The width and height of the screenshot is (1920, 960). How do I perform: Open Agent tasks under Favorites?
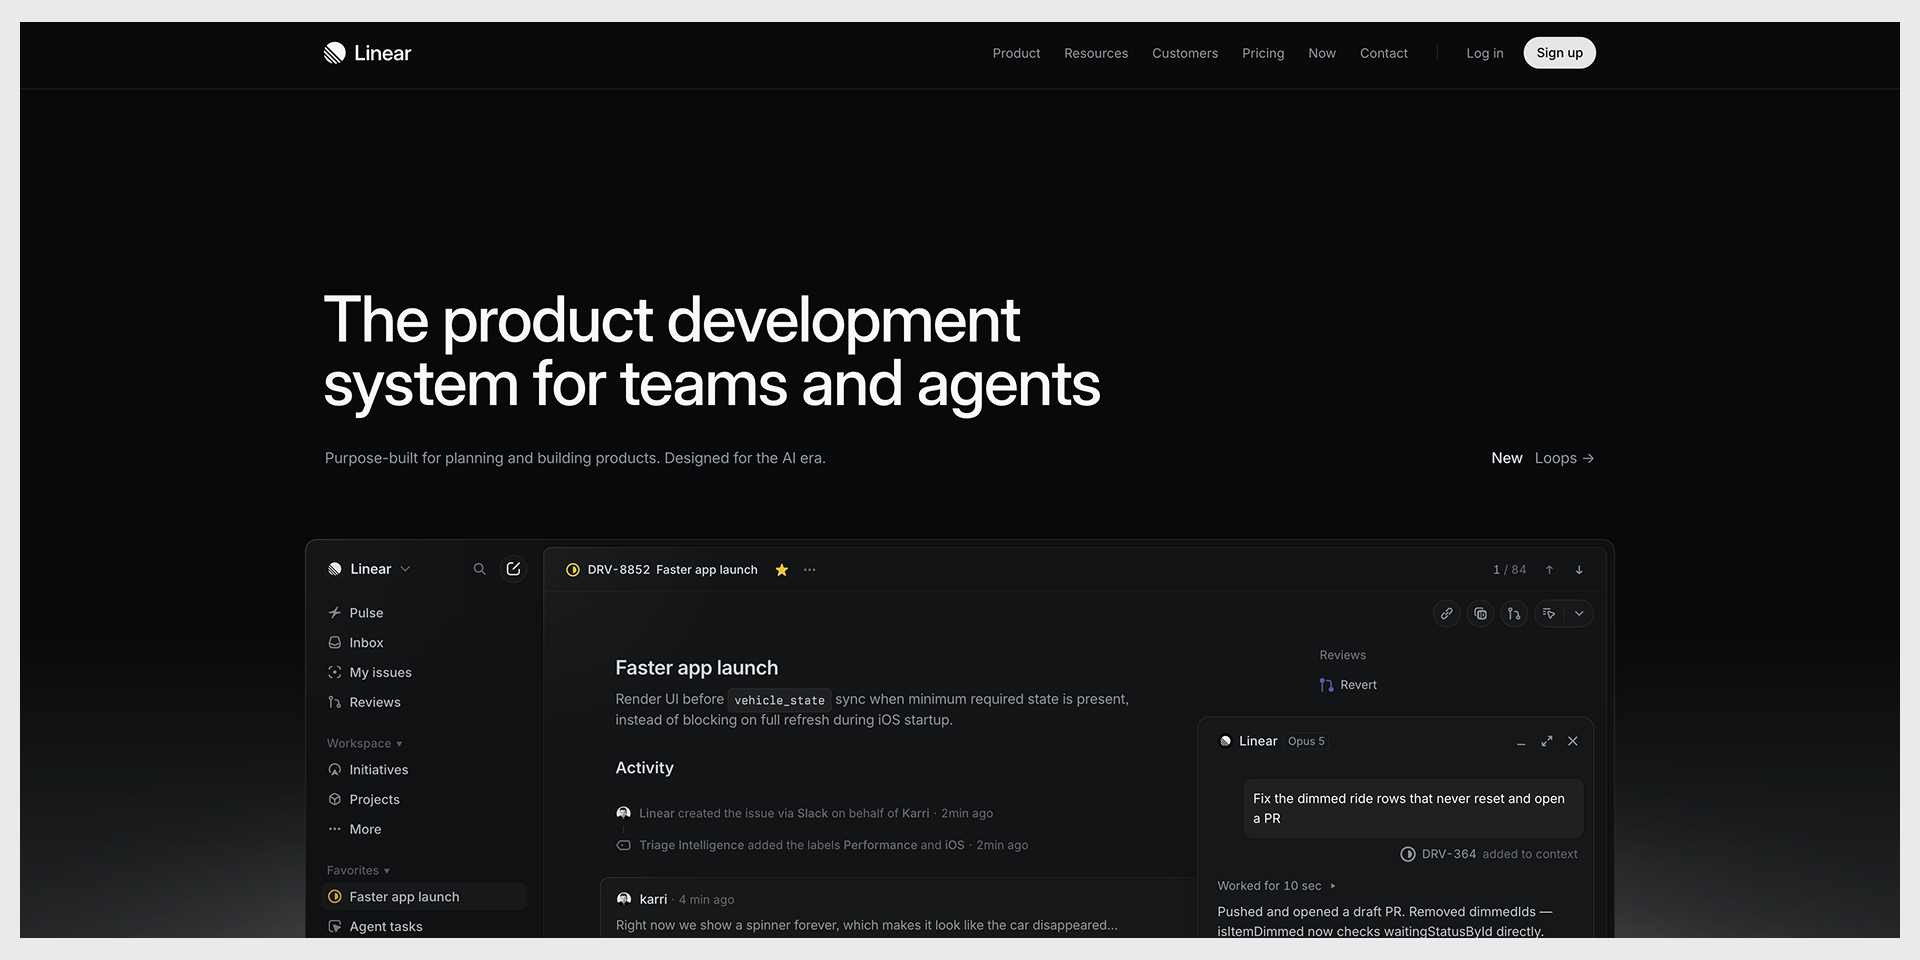tap(424, 927)
